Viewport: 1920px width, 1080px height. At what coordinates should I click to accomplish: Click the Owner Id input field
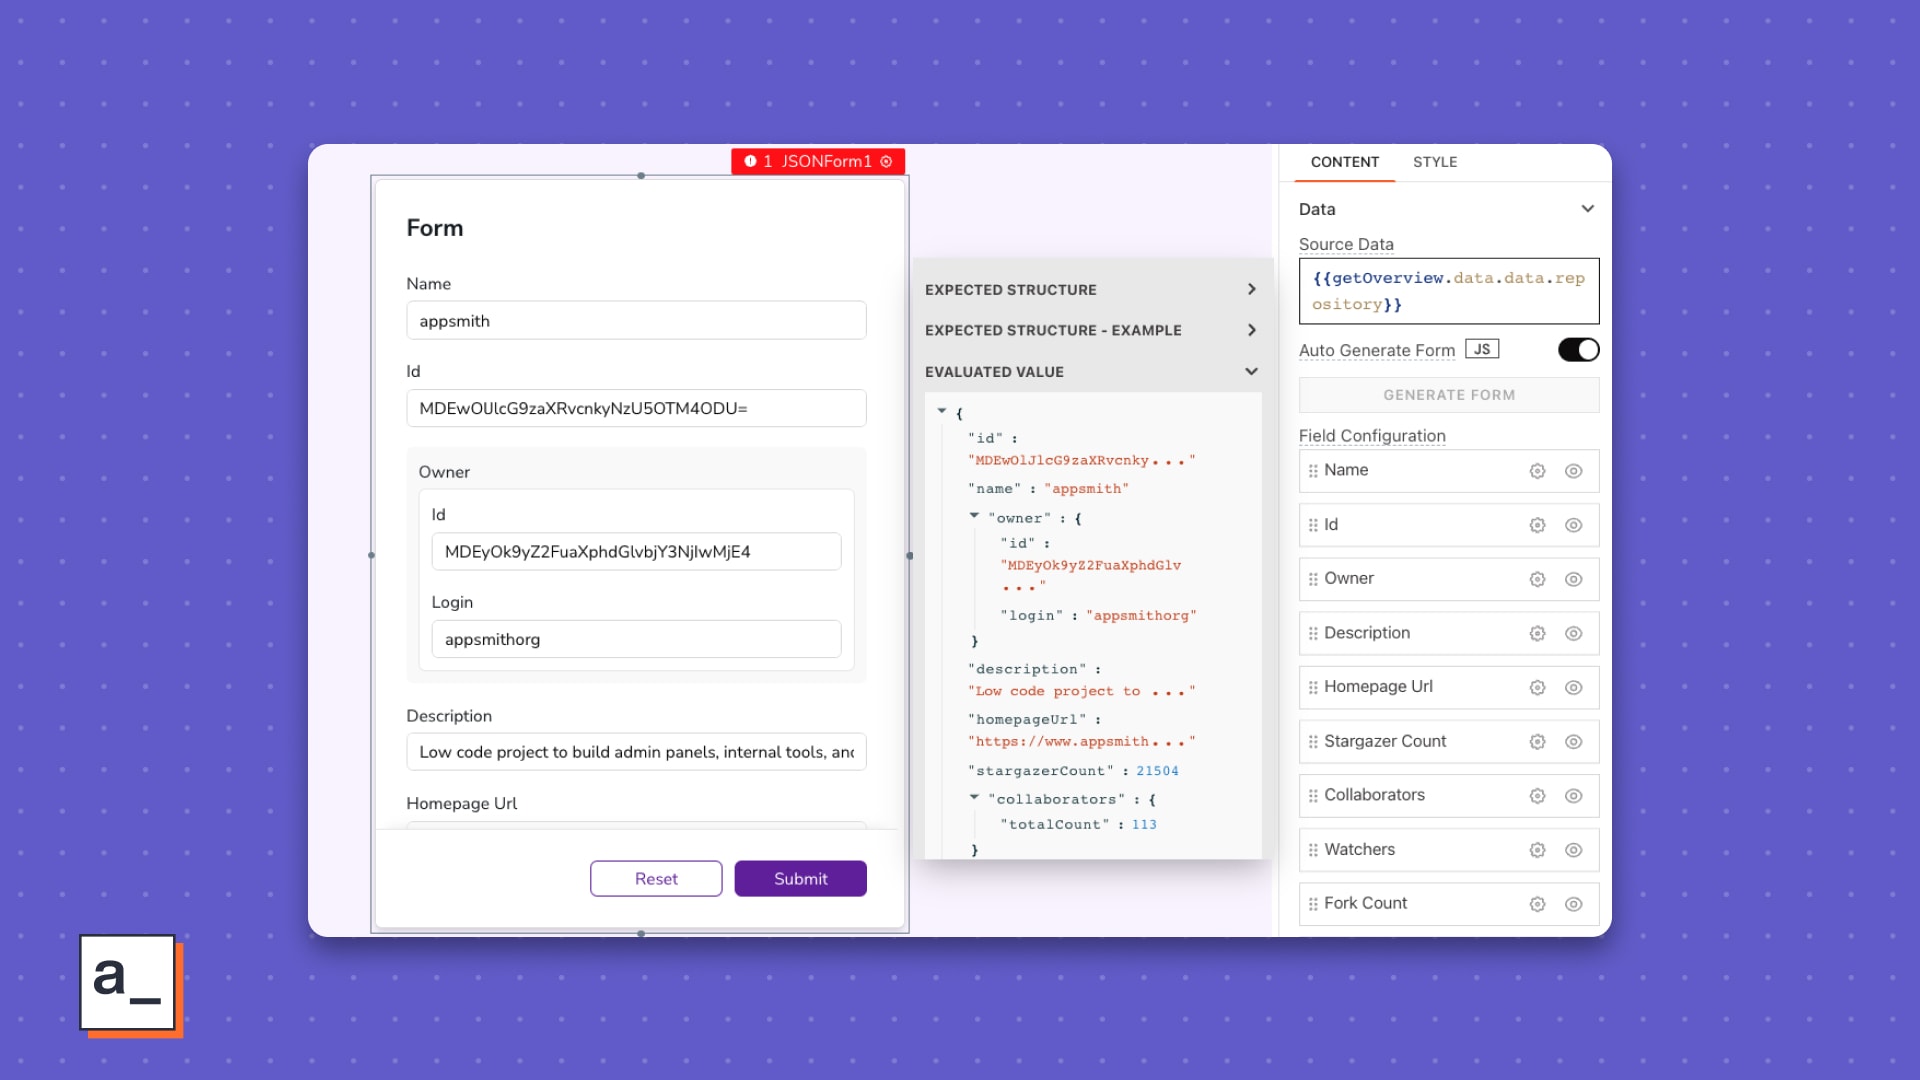click(x=636, y=552)
